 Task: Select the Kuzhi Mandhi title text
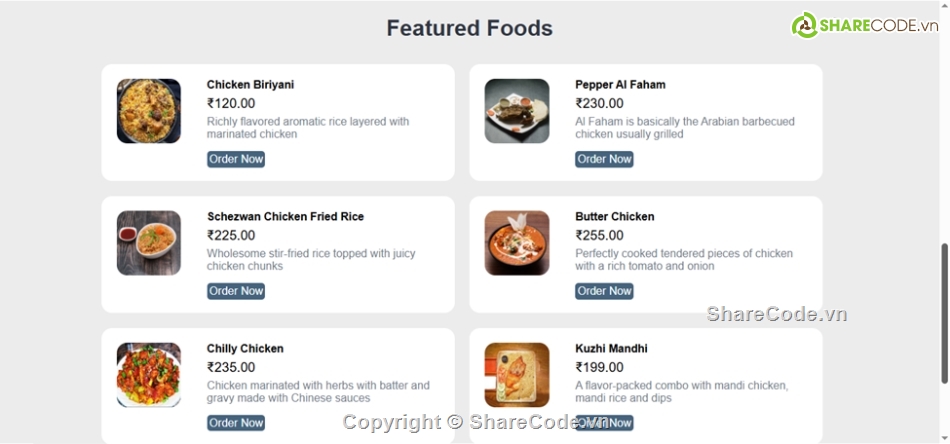611,349
